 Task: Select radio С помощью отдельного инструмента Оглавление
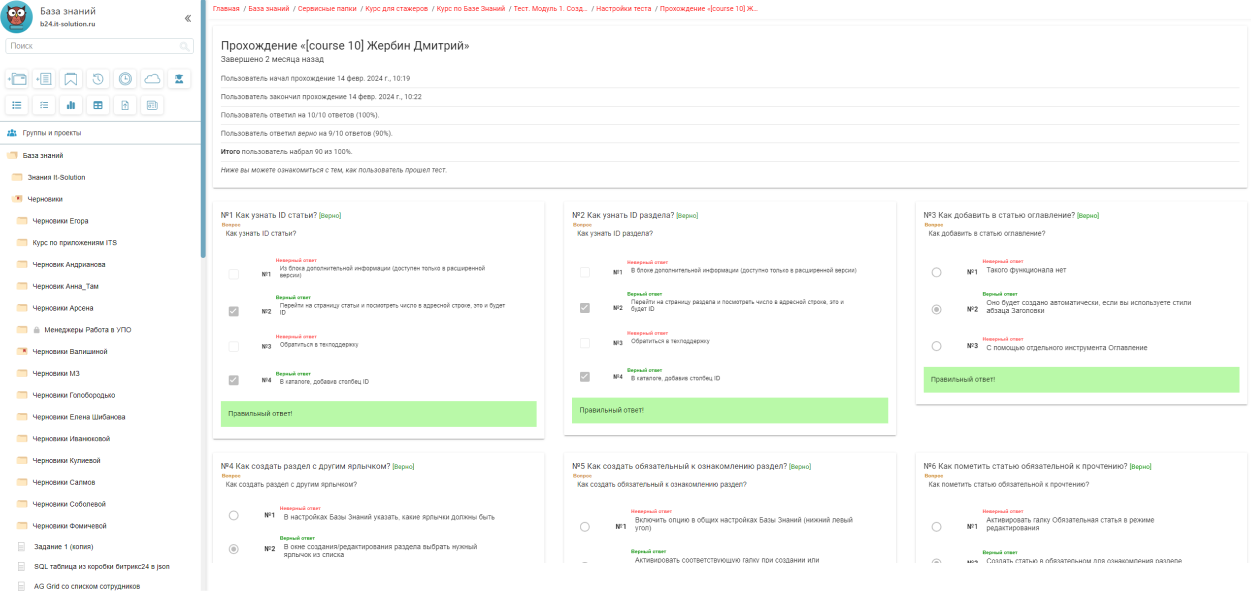coord(936,346)
